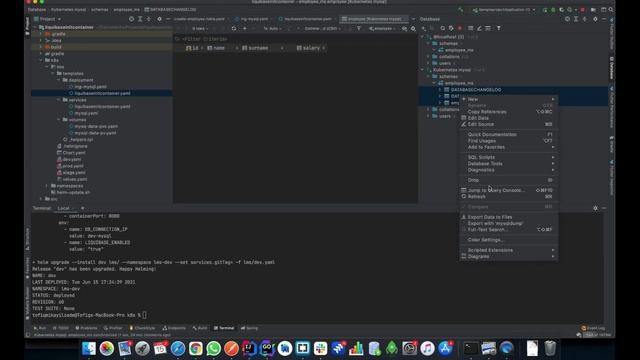Viewport: 640px width, 360px height.
Task: Open the Database vertical side tab
Action: click(x=611, y=69)
